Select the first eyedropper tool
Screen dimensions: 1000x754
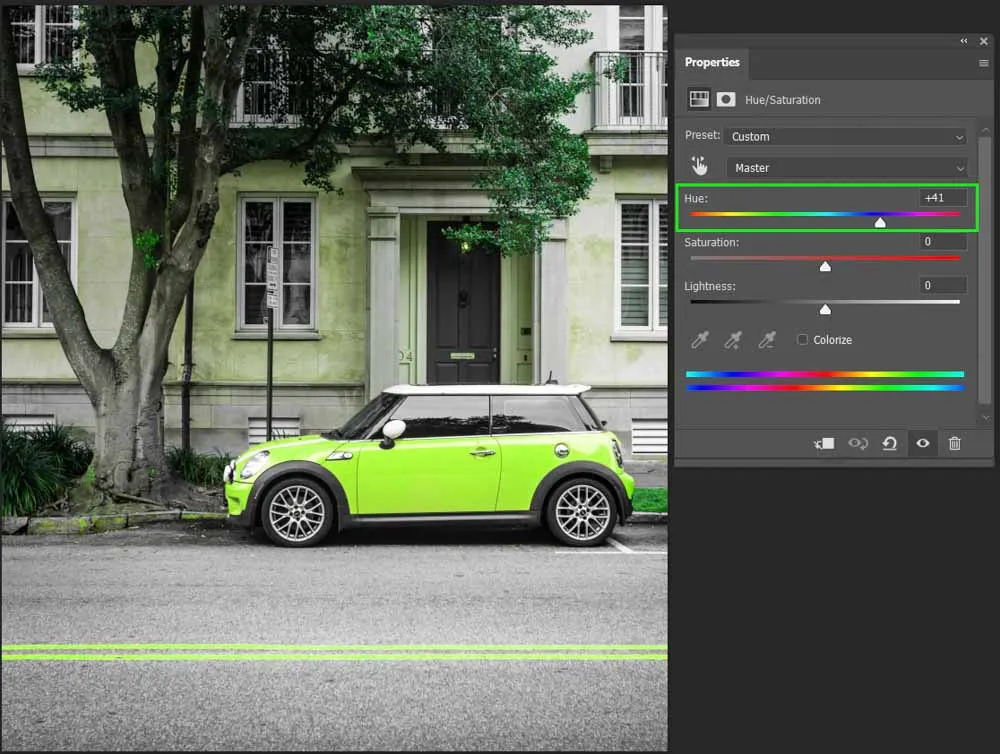coord(699,340)
